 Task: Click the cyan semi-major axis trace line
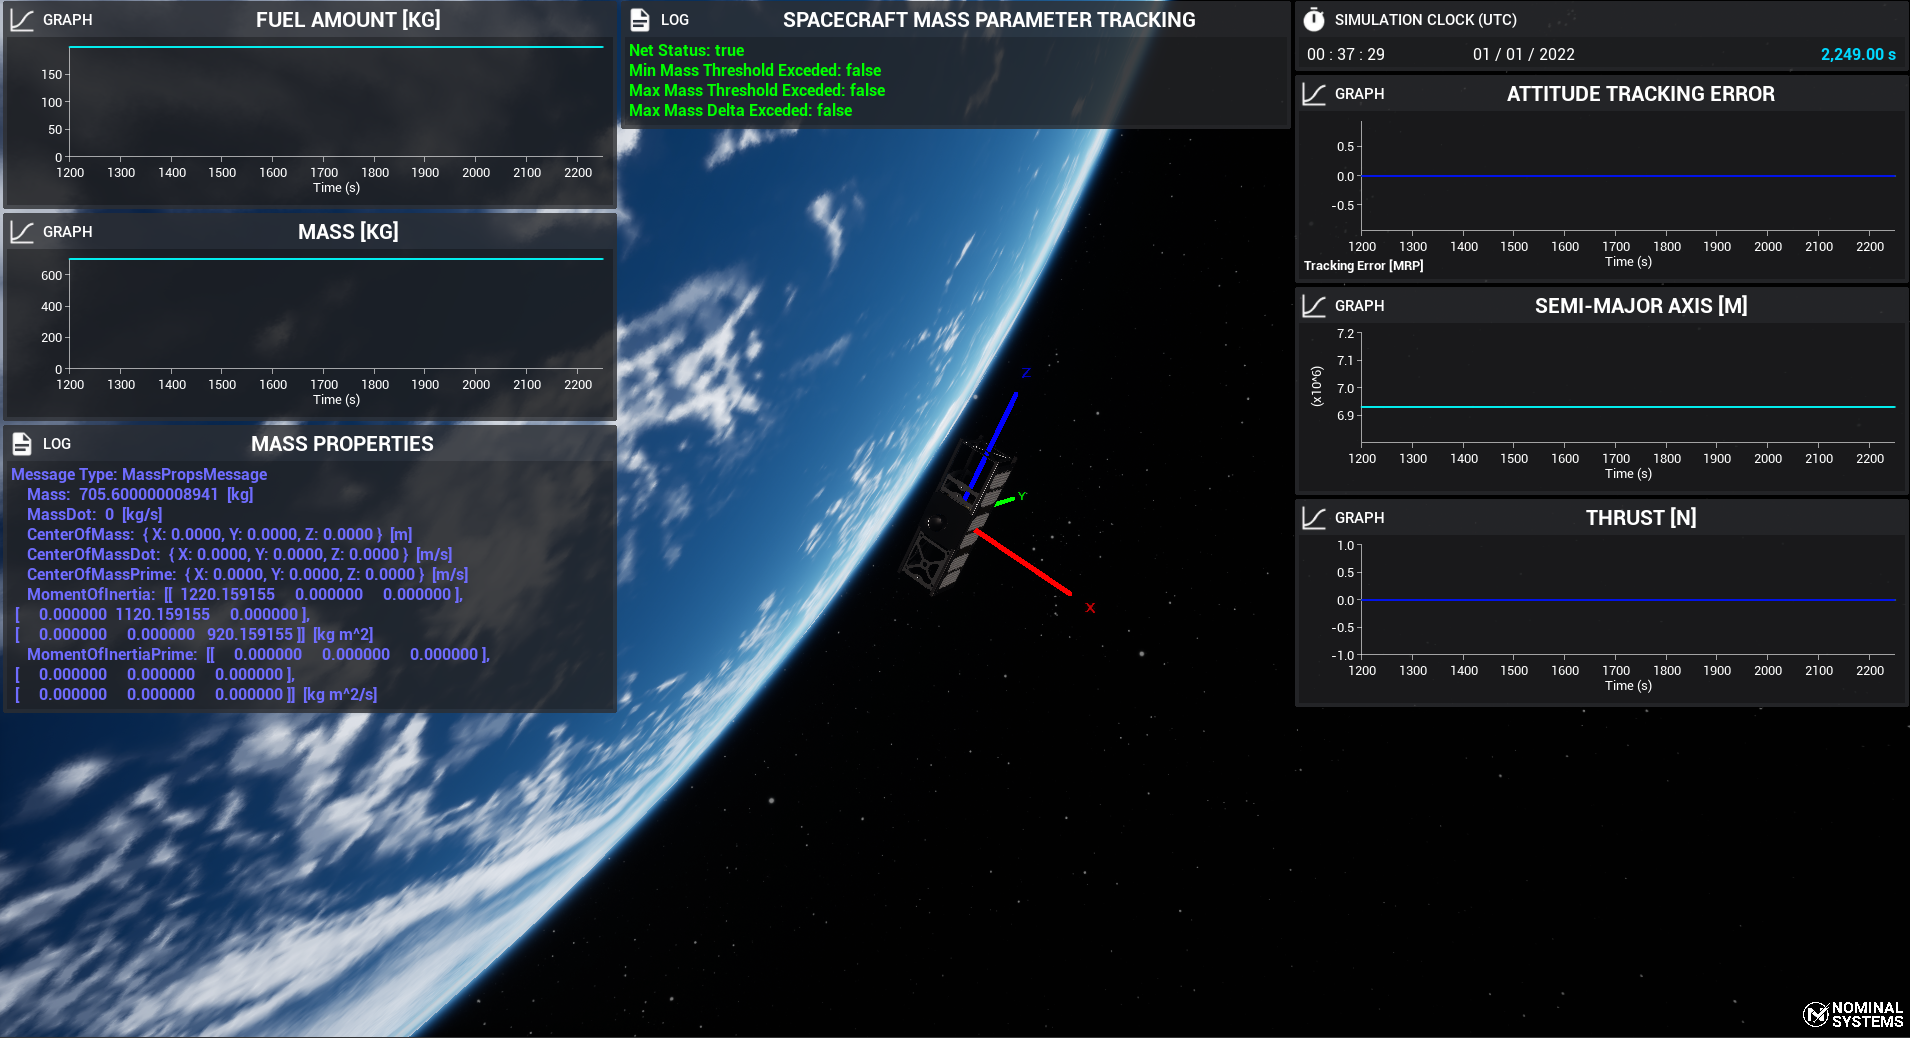1628,407
